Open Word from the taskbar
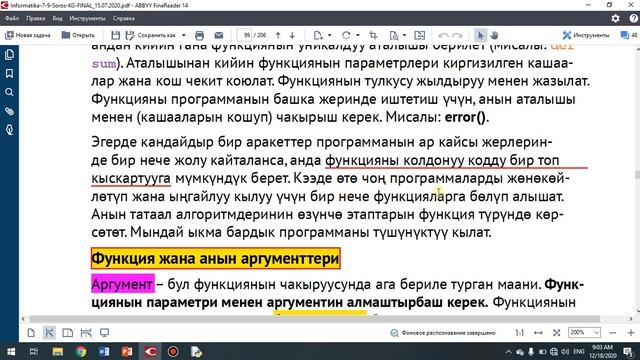640x360 pixels. 104,351
